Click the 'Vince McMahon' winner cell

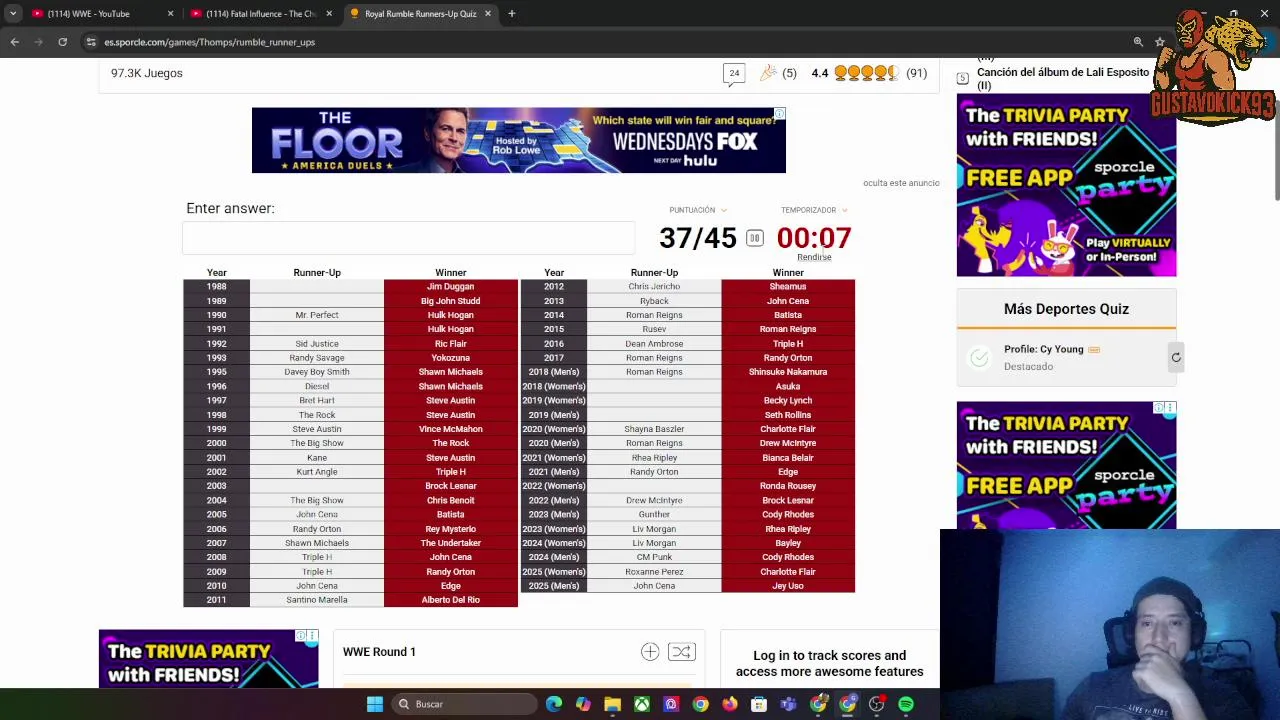pos(451,429)
